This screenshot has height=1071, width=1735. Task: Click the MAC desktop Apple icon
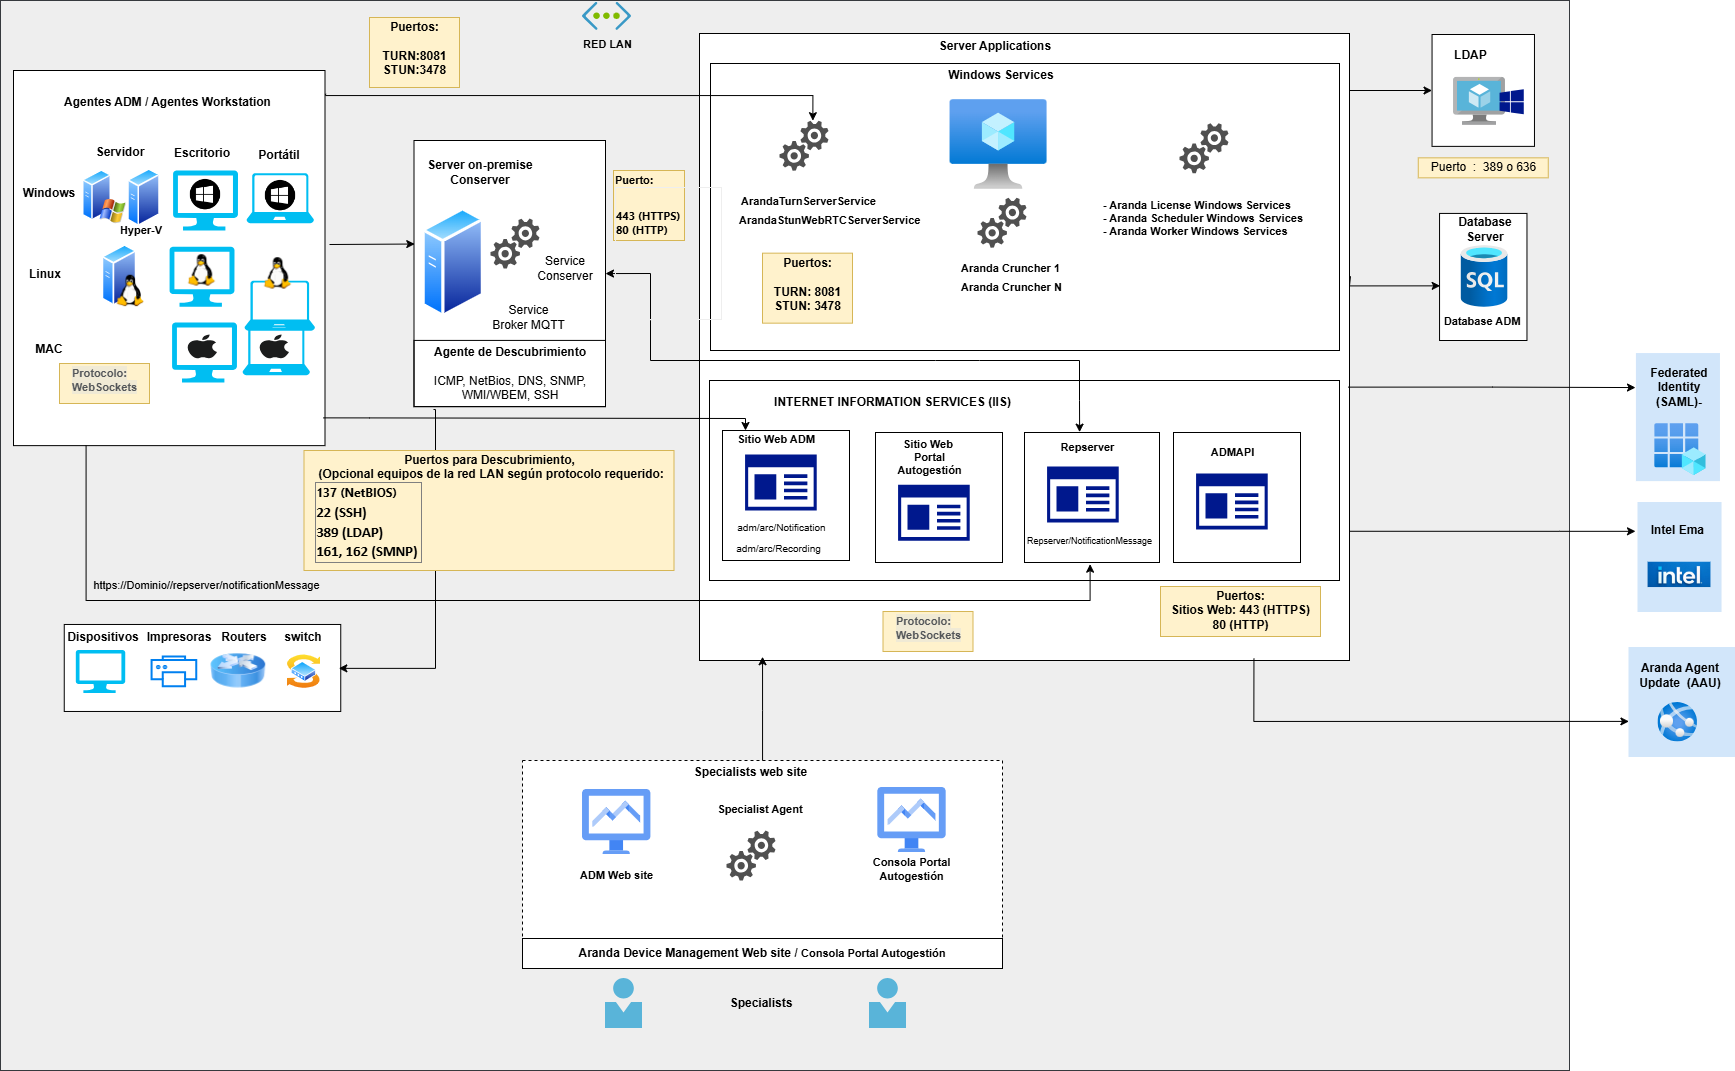coord(204,352)
